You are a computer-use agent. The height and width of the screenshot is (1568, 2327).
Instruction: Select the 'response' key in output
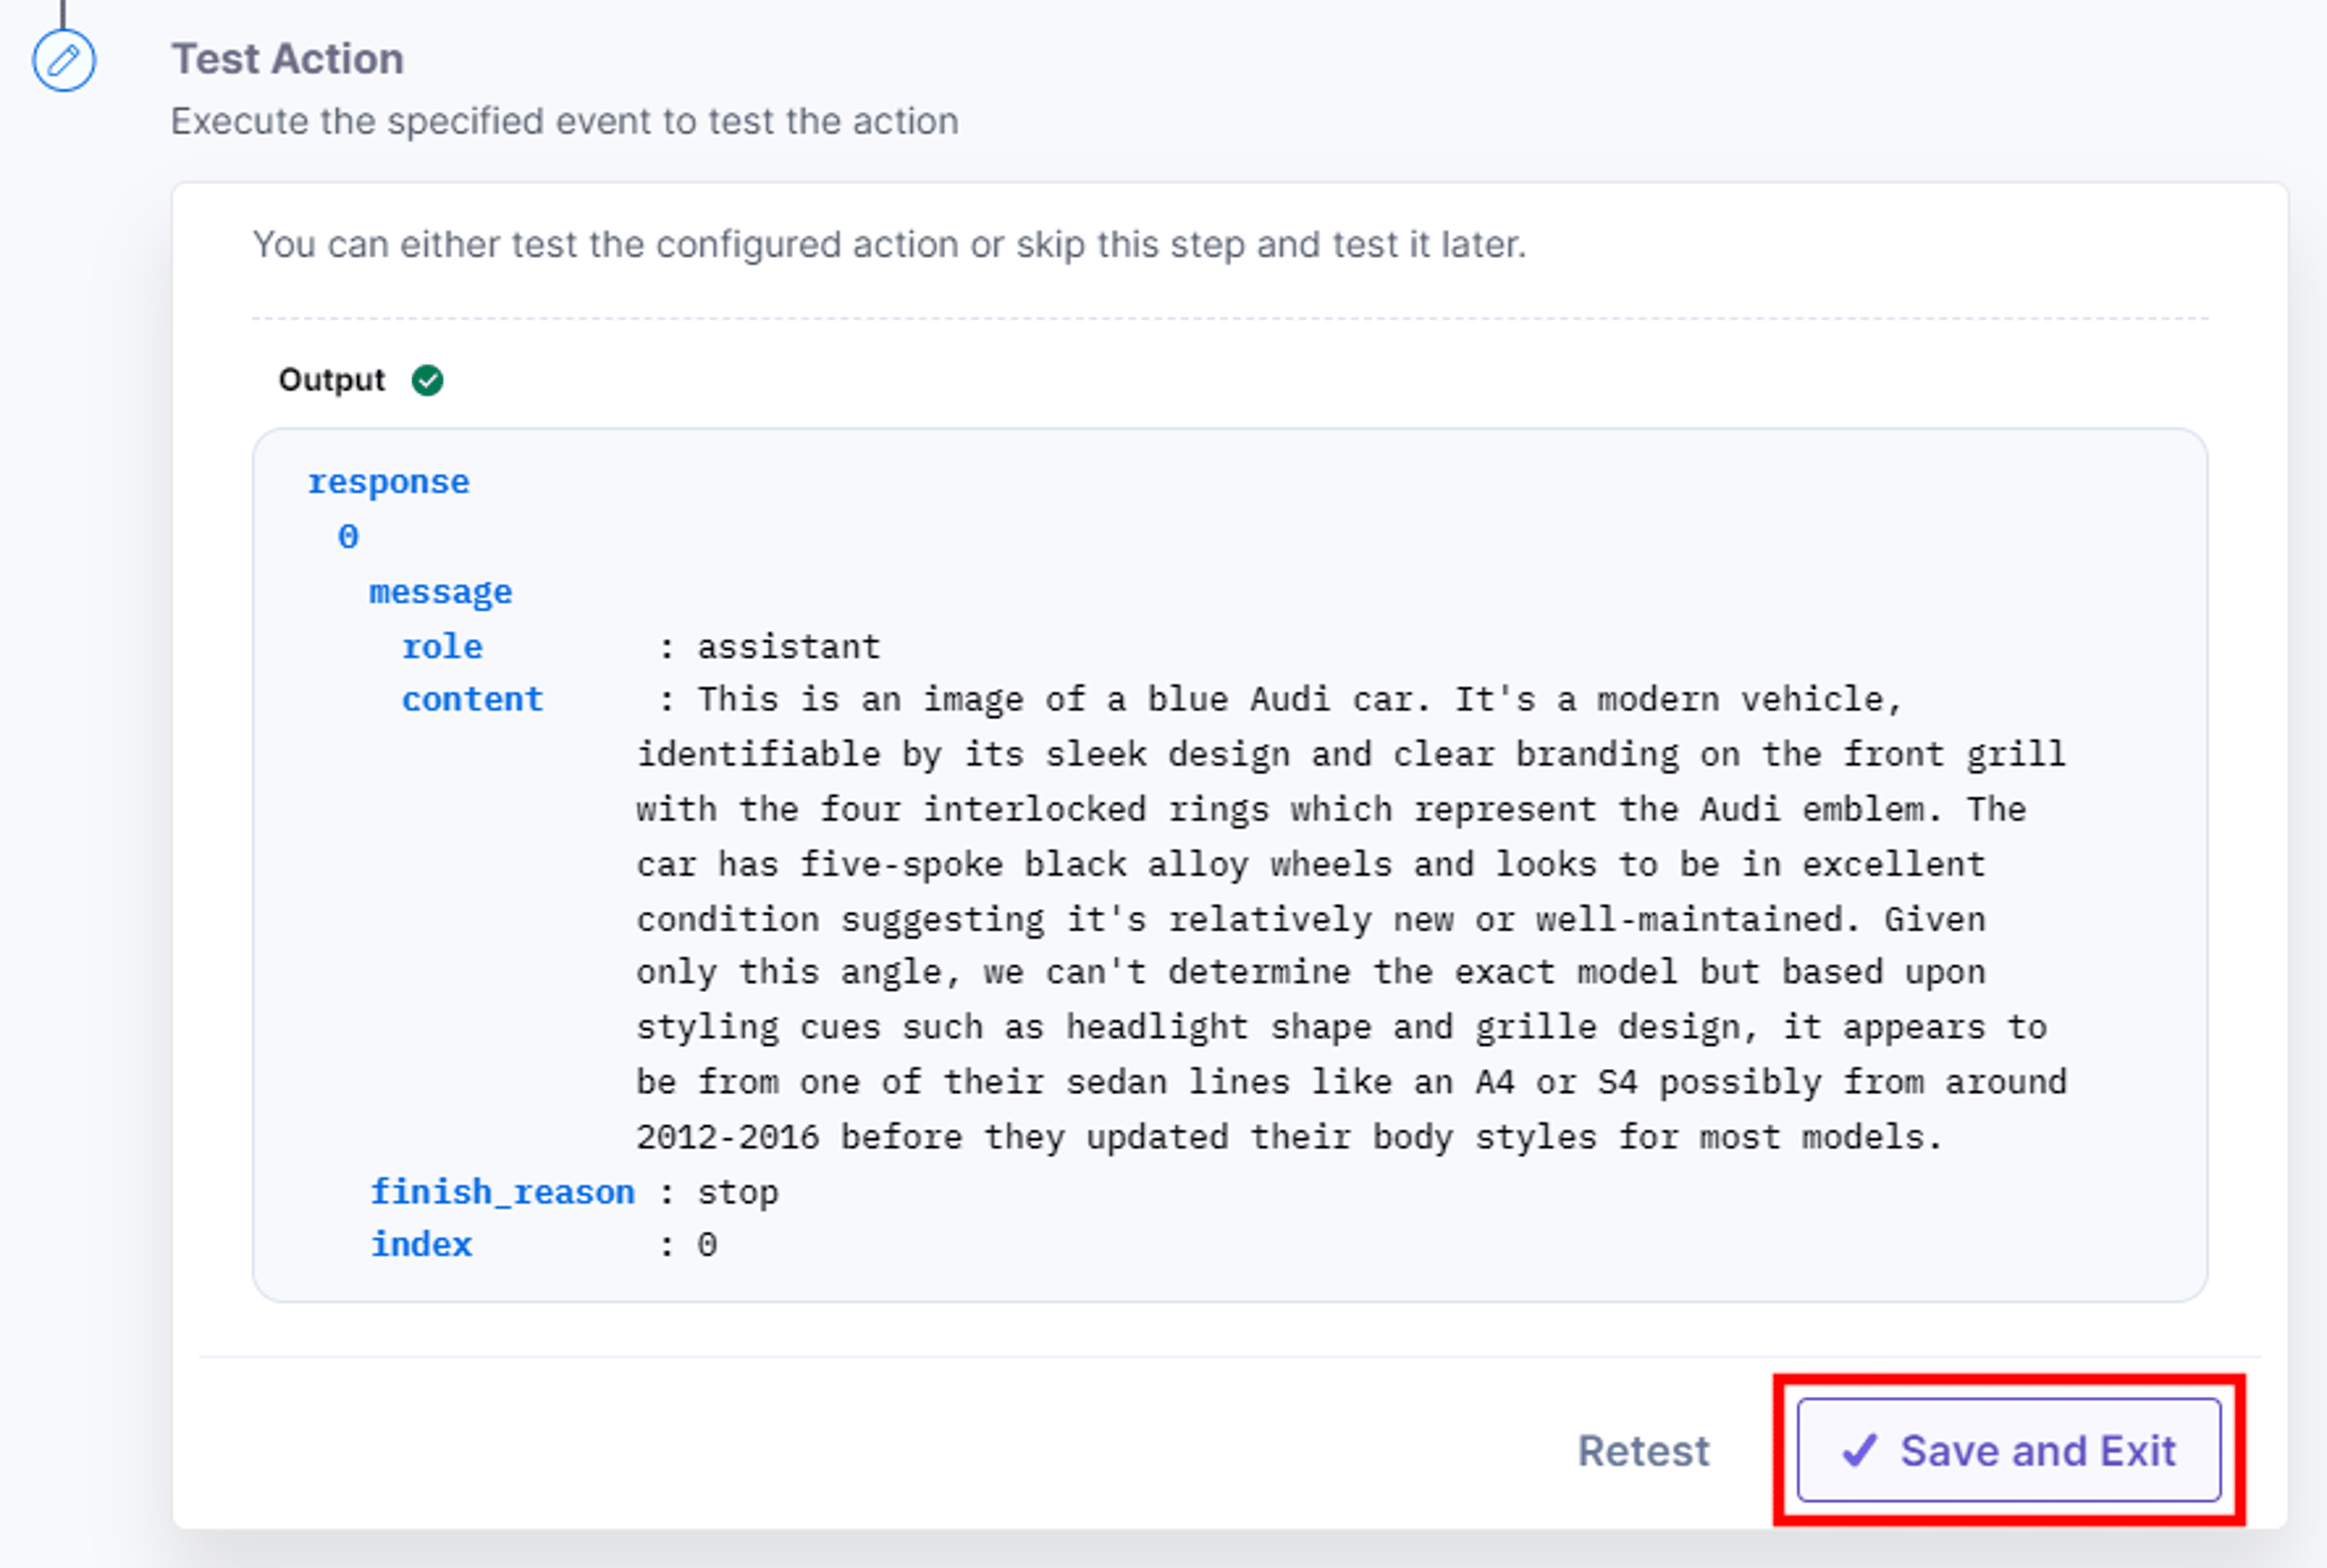[x=388, y=482]
